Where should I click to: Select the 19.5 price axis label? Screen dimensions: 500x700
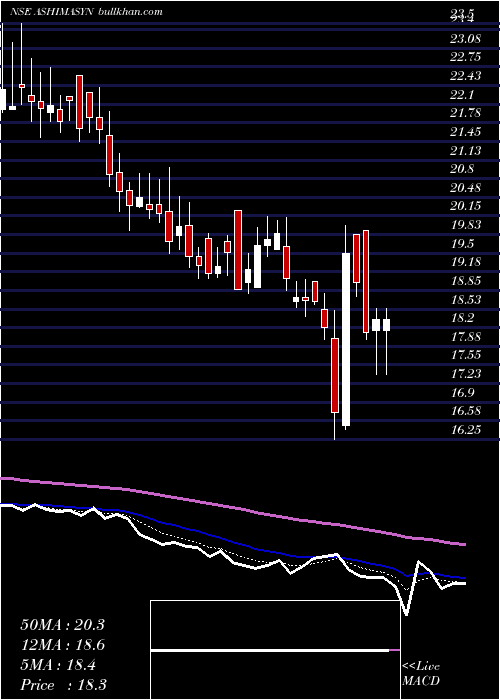tap(462, 243)
